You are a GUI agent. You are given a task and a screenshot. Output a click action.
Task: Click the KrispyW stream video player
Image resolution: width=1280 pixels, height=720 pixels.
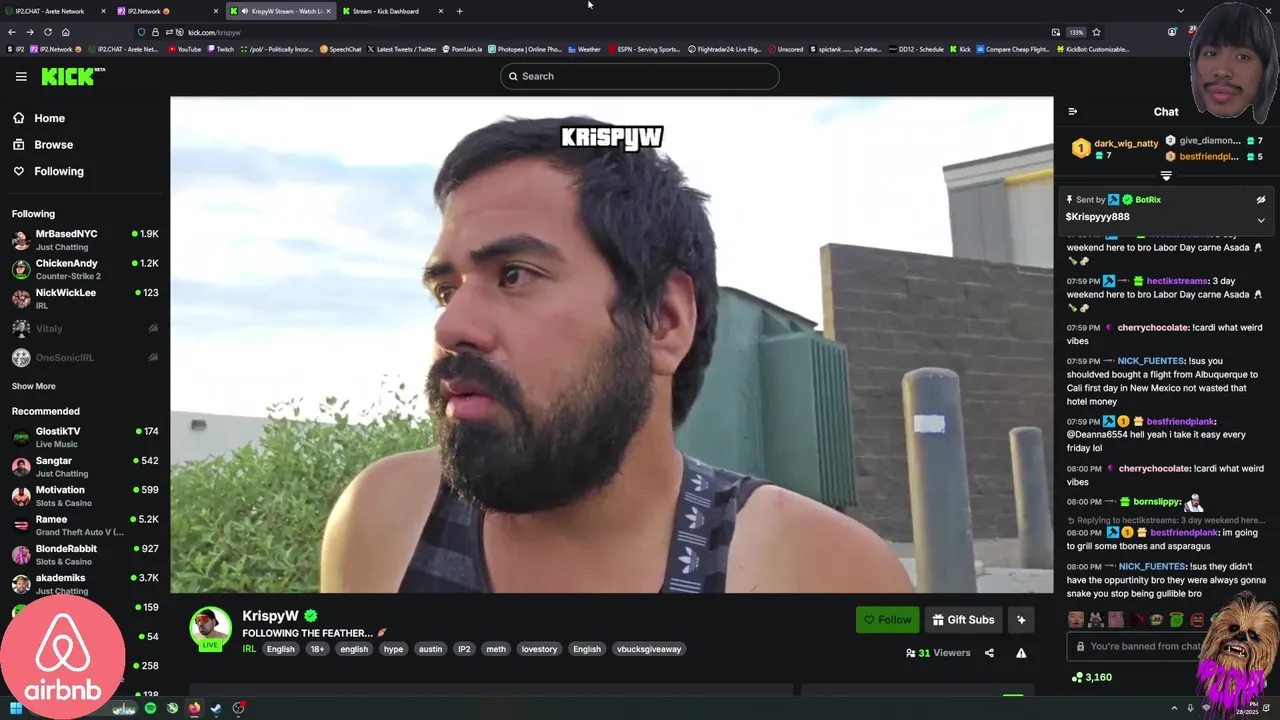611,345
